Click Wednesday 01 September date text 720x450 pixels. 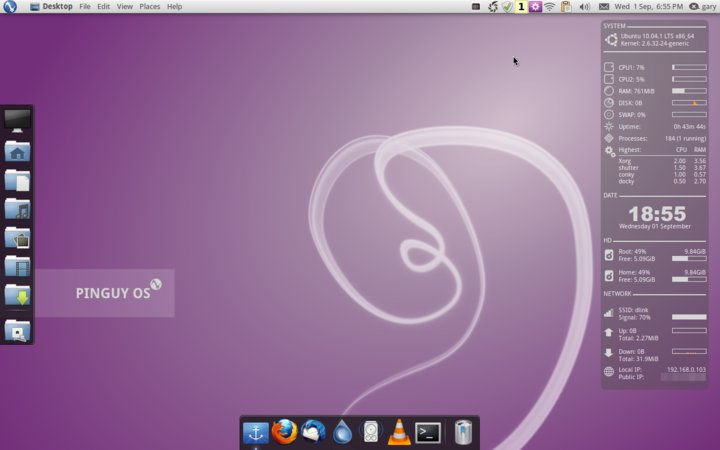click(655, 226)
